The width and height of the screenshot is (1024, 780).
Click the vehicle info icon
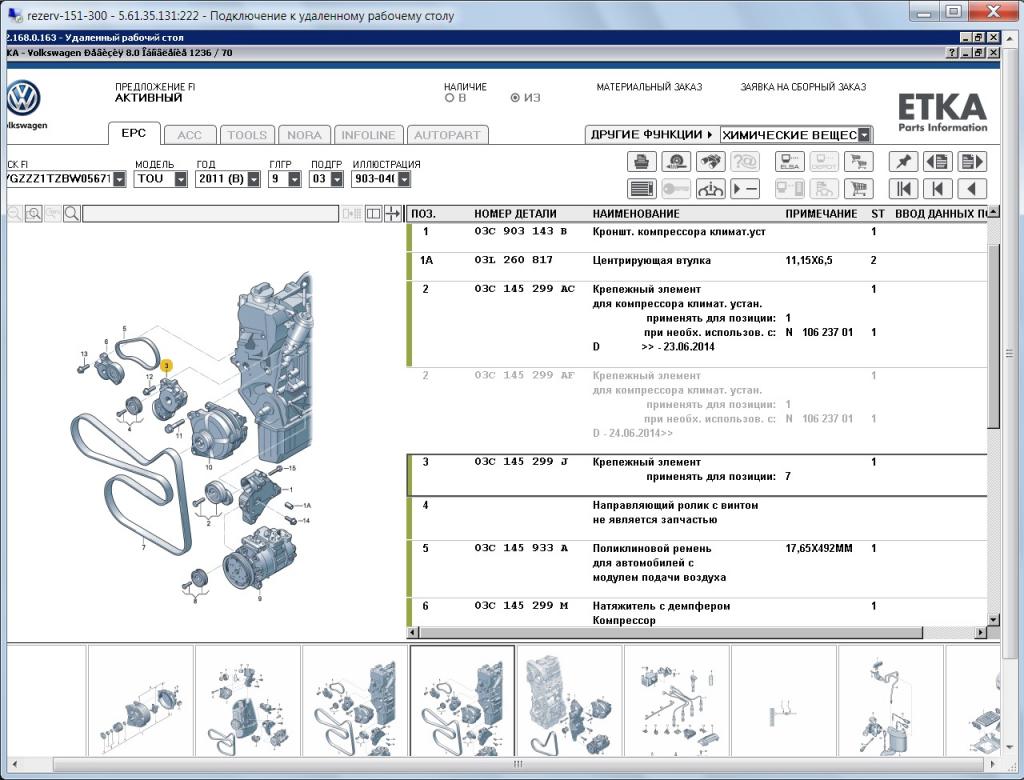point(711,189)
